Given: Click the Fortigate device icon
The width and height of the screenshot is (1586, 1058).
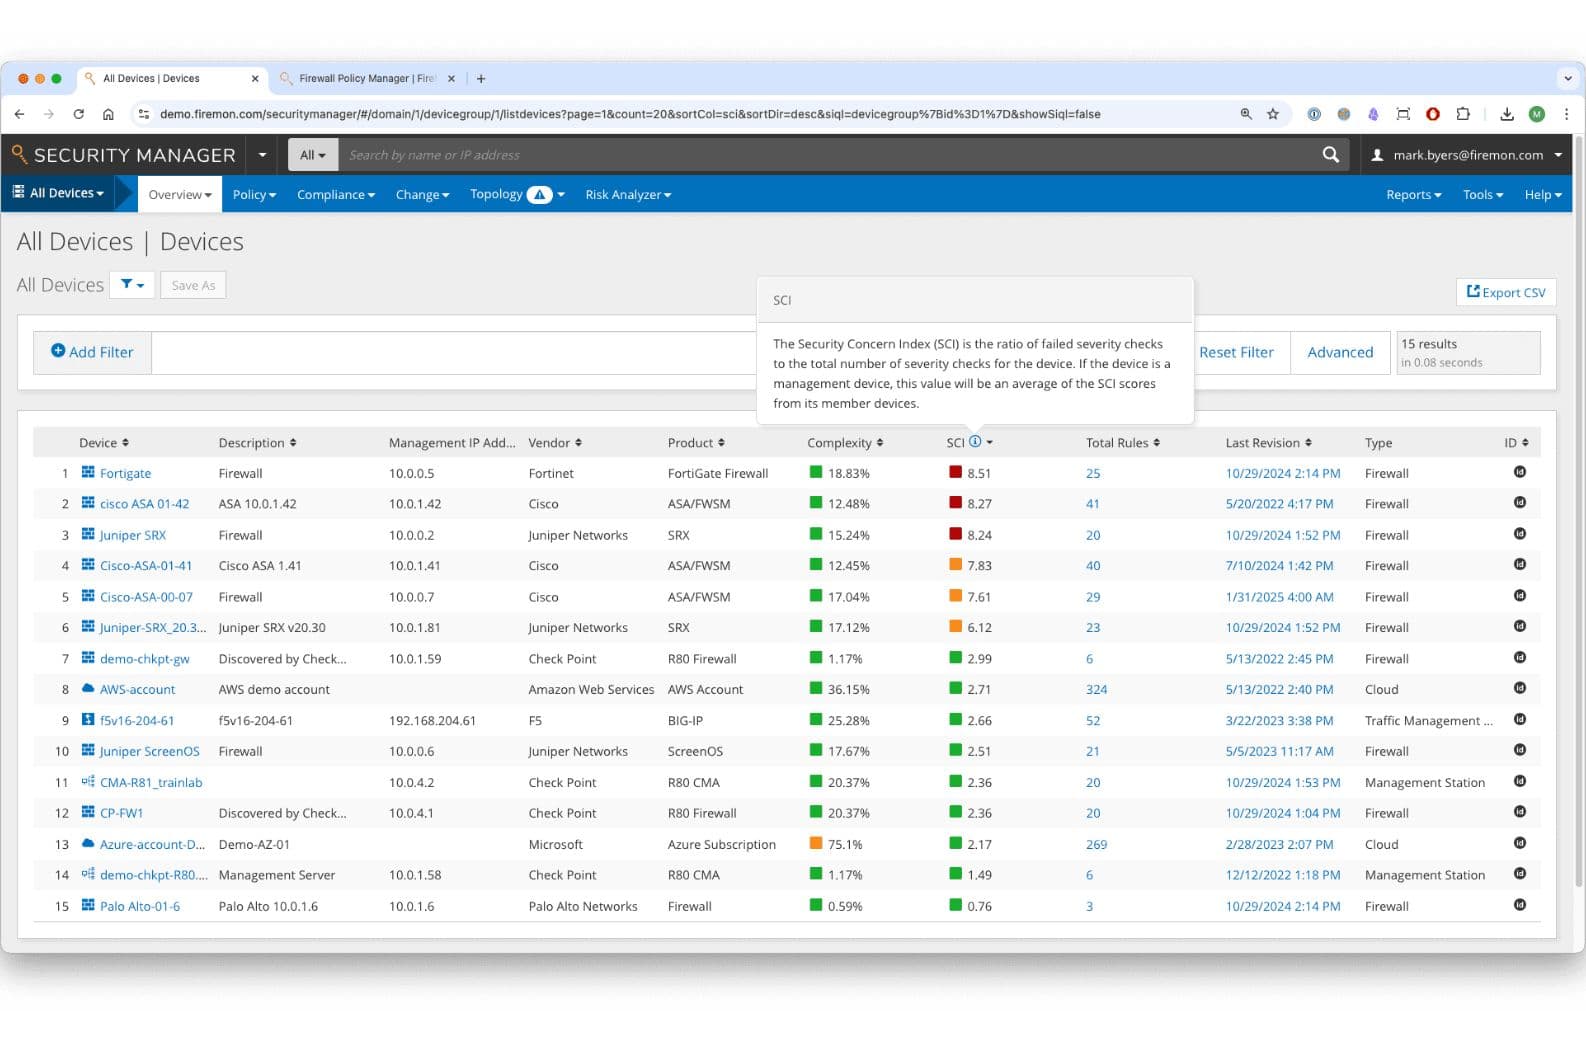Looking at the screenshot, I should pos(88,473).
